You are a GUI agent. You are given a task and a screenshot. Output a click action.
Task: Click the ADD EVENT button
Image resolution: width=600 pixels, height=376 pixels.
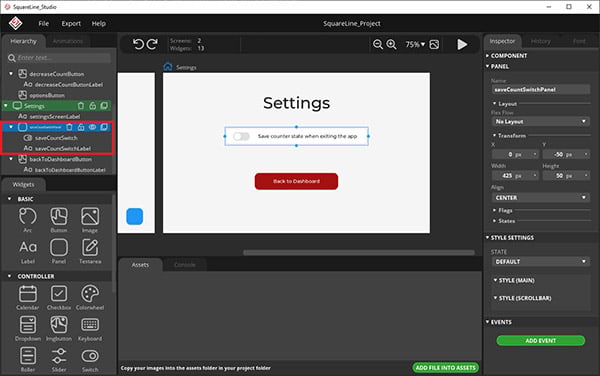coord(540,340)
